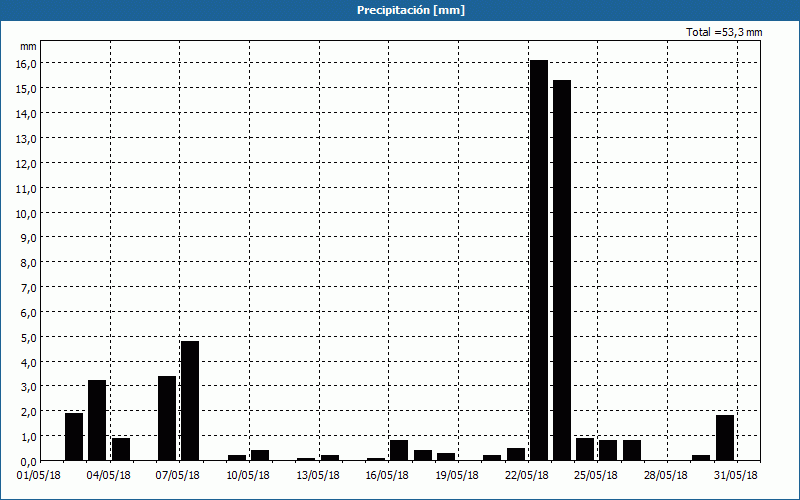Click the Precipitación [mm] title bar
Image resolution: width=800 pixels, height=500 pixels.
point(400,10)
